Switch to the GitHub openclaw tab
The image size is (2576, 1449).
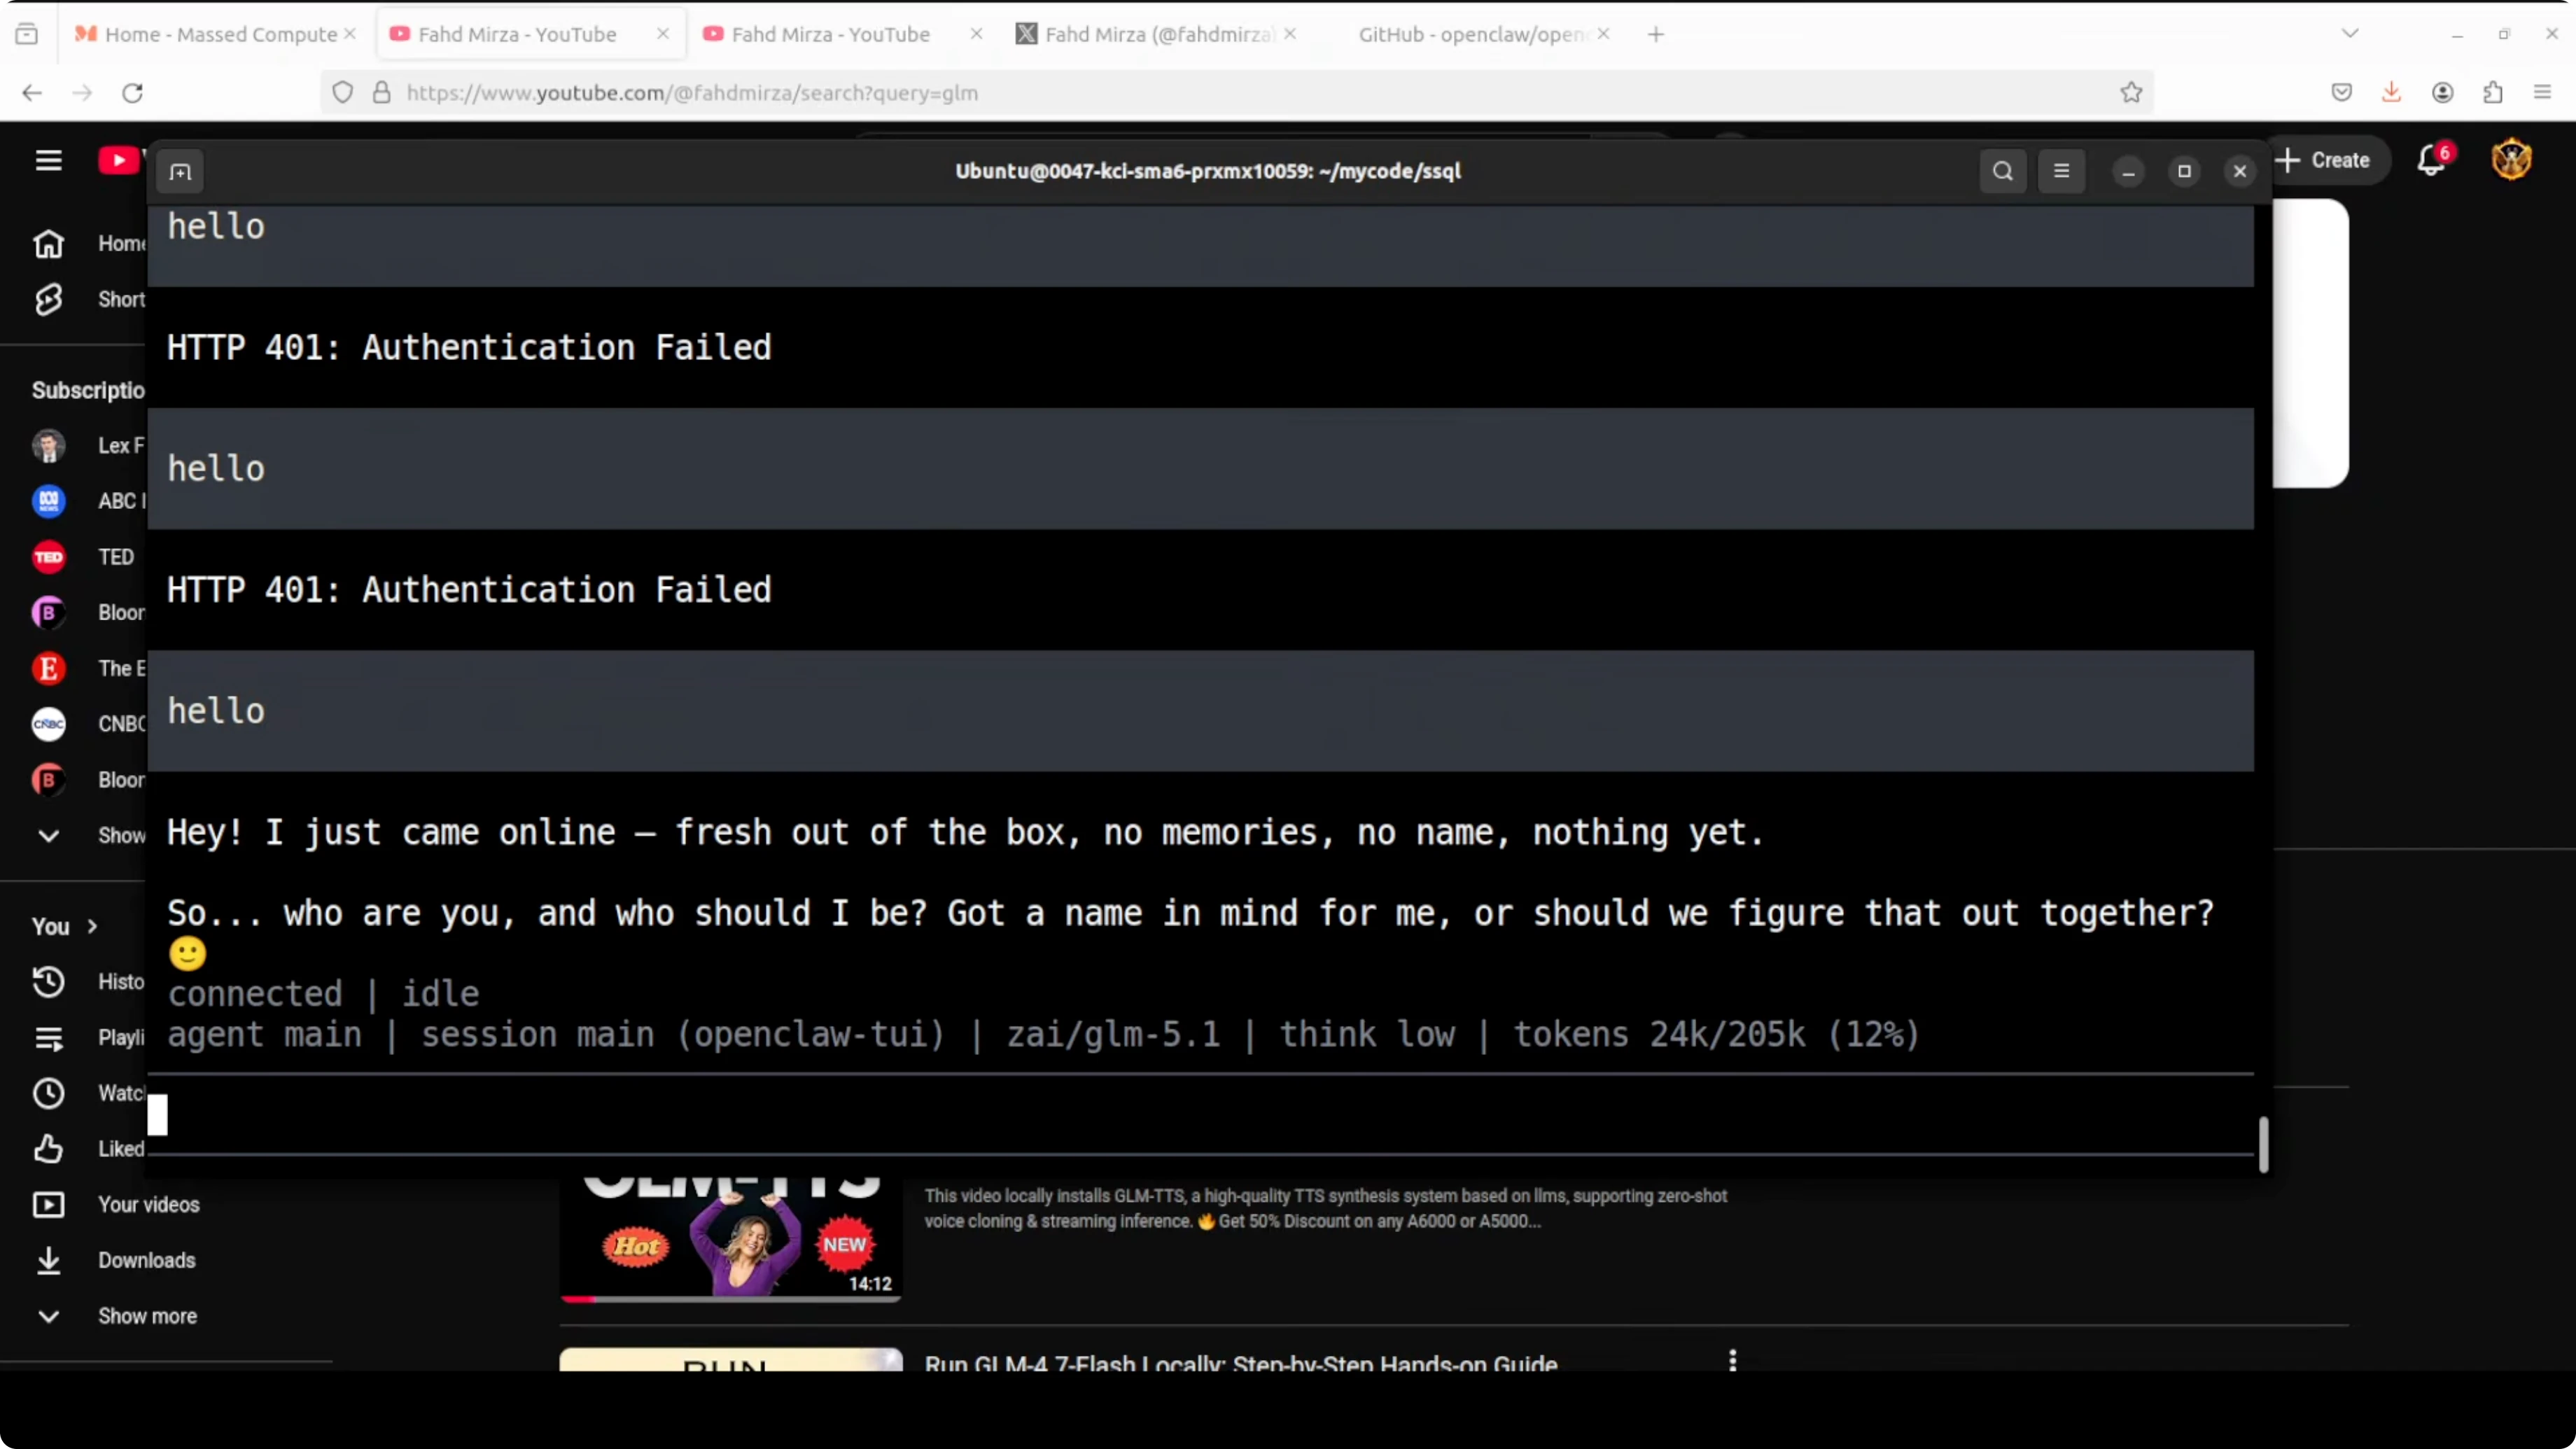click(1470, 34)
